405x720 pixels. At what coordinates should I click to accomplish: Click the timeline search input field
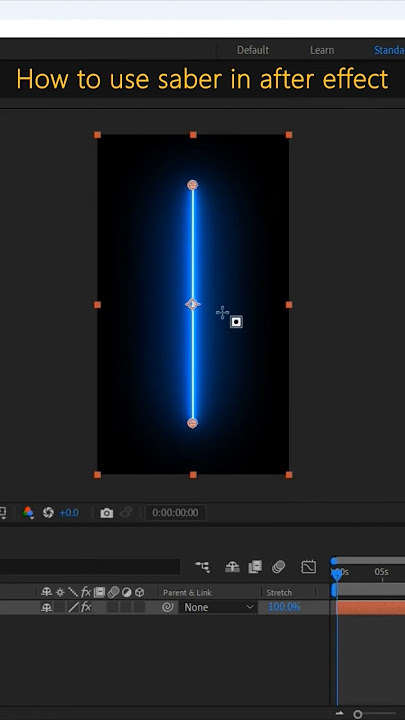(90, 567)
